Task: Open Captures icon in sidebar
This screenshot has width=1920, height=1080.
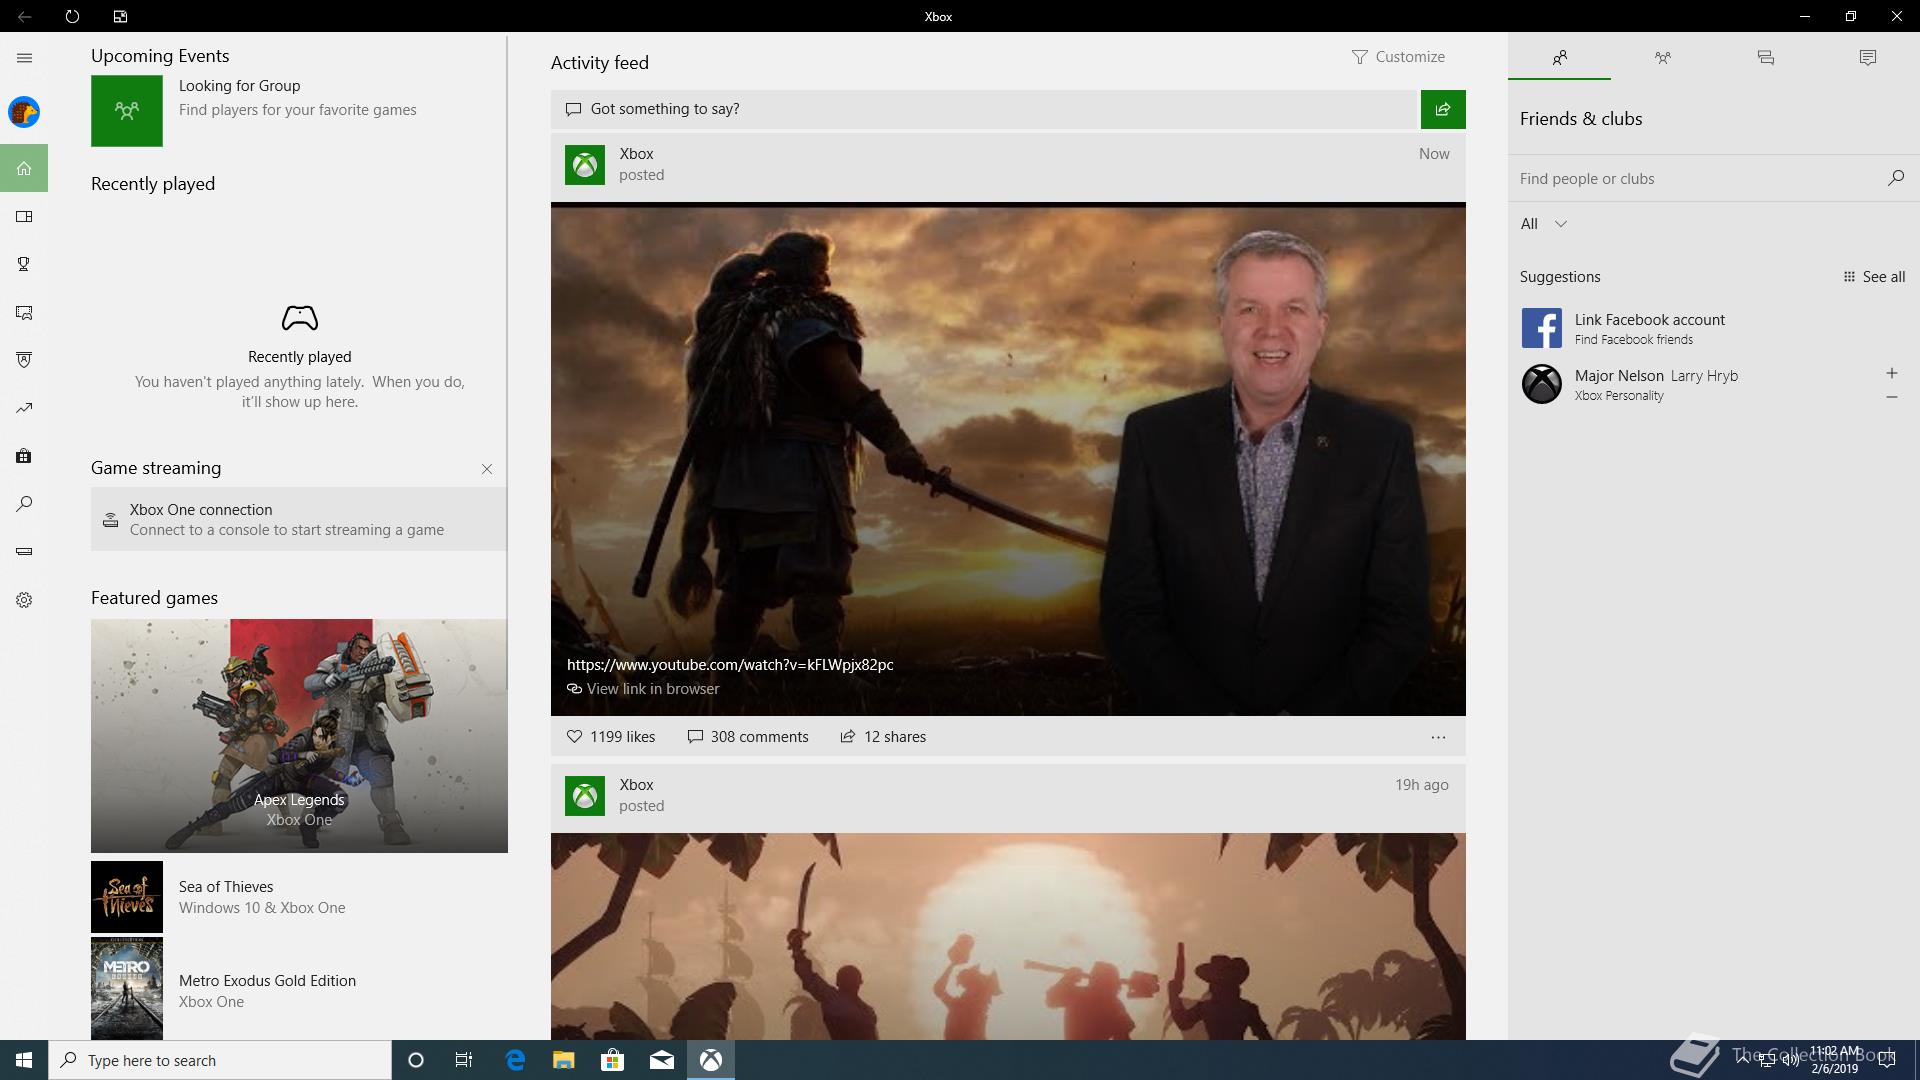Action: pyautogui.click(x=24, y=312)
